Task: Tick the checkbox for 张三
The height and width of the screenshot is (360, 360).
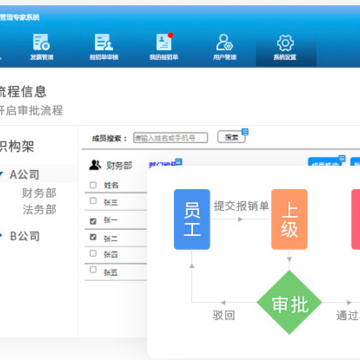Action: [93, 201]
